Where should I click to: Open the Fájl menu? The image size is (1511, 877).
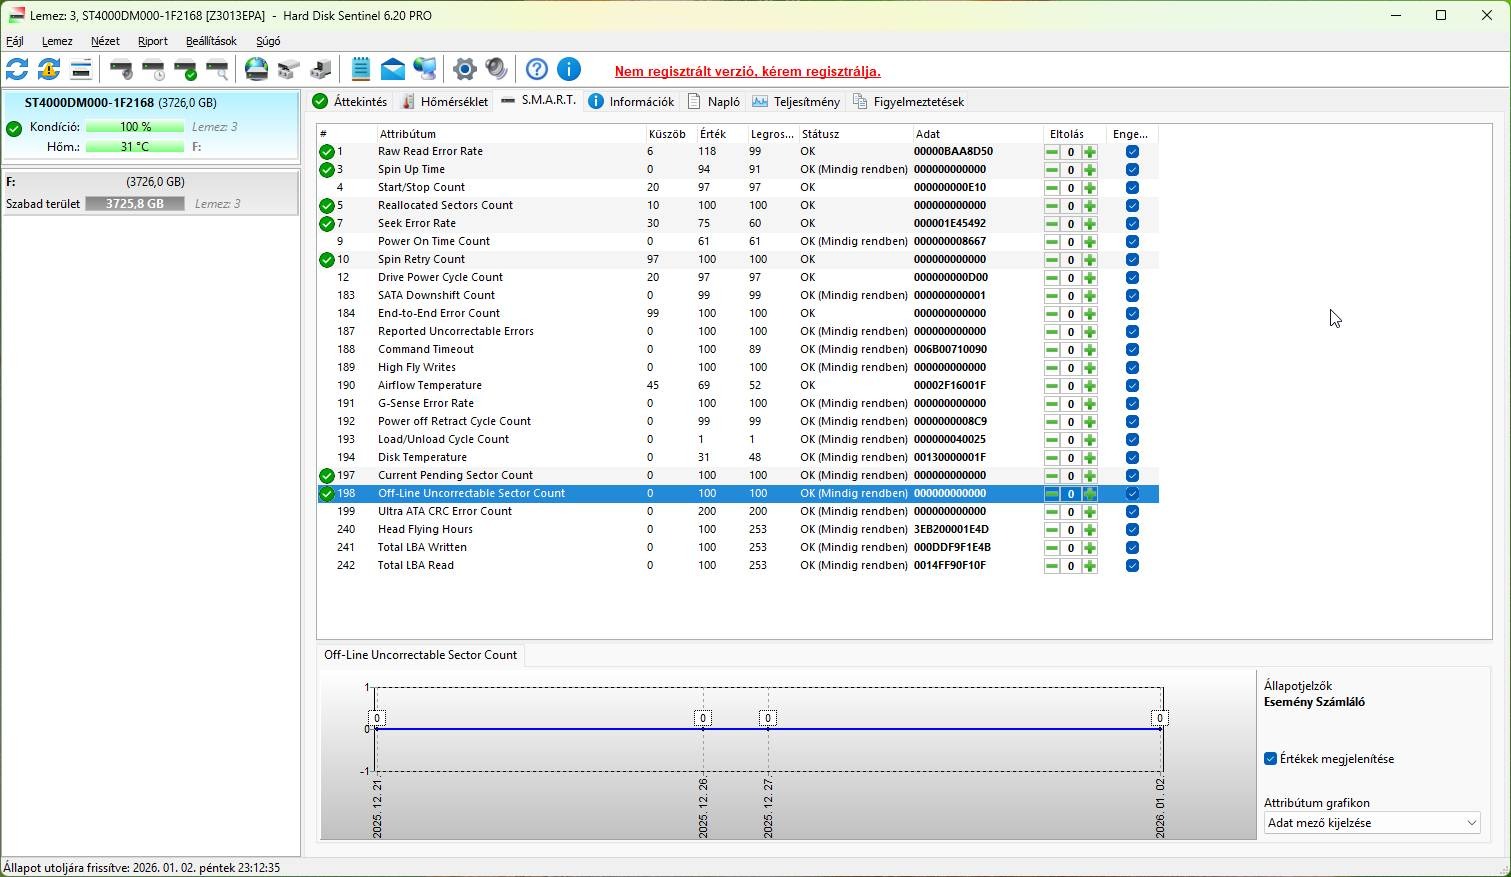click(x=15, y=41)
